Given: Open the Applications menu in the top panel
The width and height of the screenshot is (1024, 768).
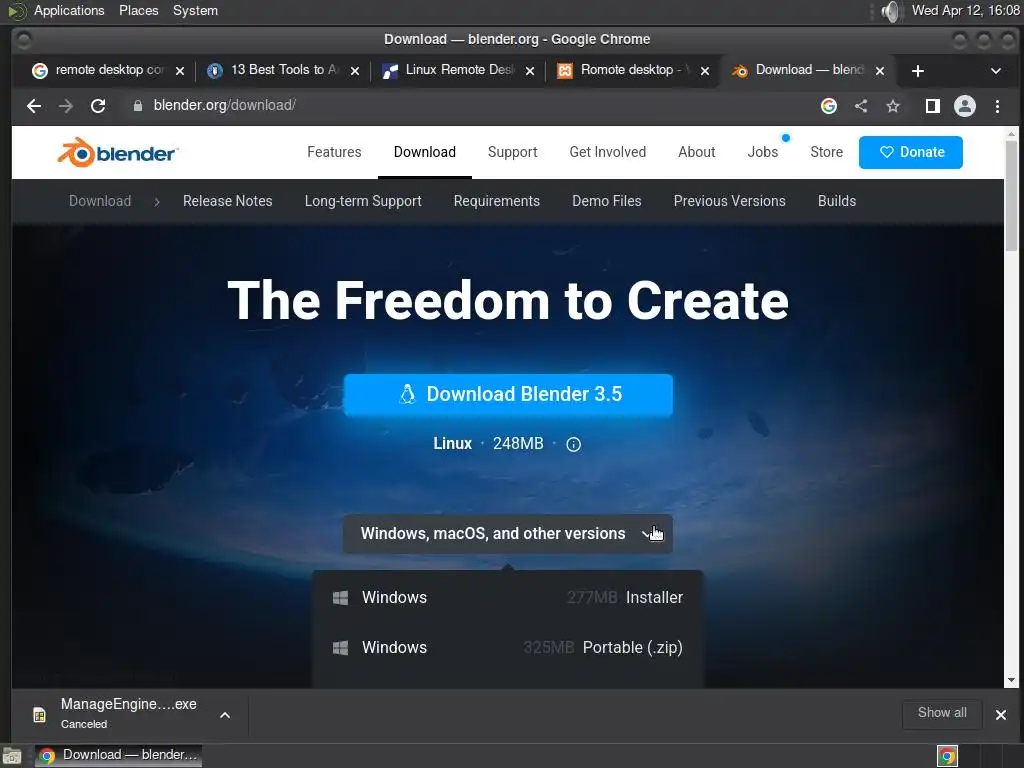Looking at the screenshot, I should [x=69, y=11].
